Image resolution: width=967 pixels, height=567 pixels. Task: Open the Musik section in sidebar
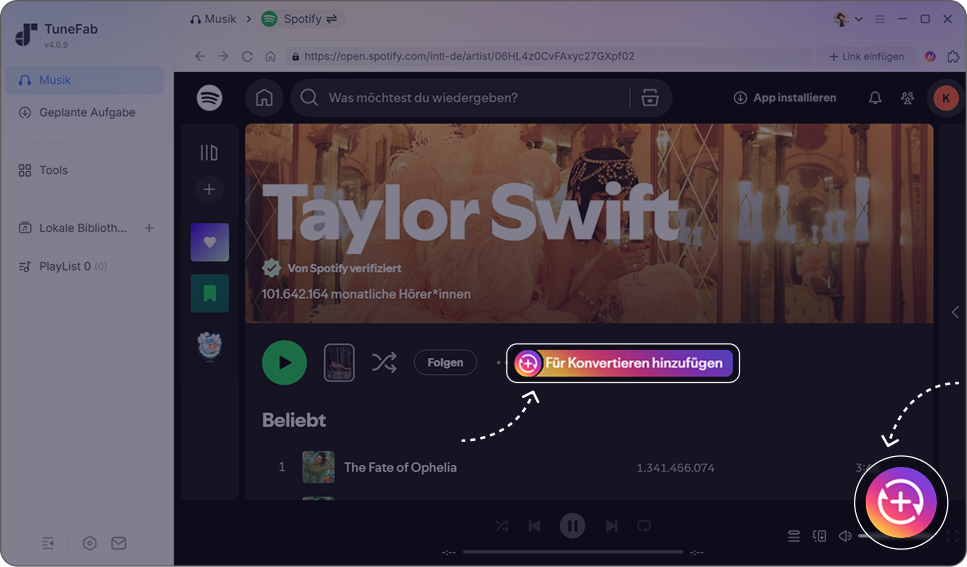tap(84, 80)
